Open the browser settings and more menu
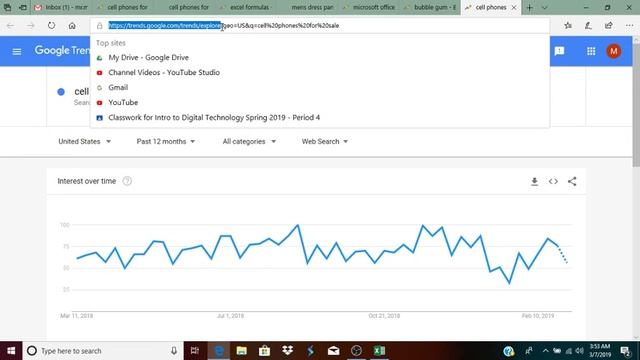640x360 pixels. 629,25
